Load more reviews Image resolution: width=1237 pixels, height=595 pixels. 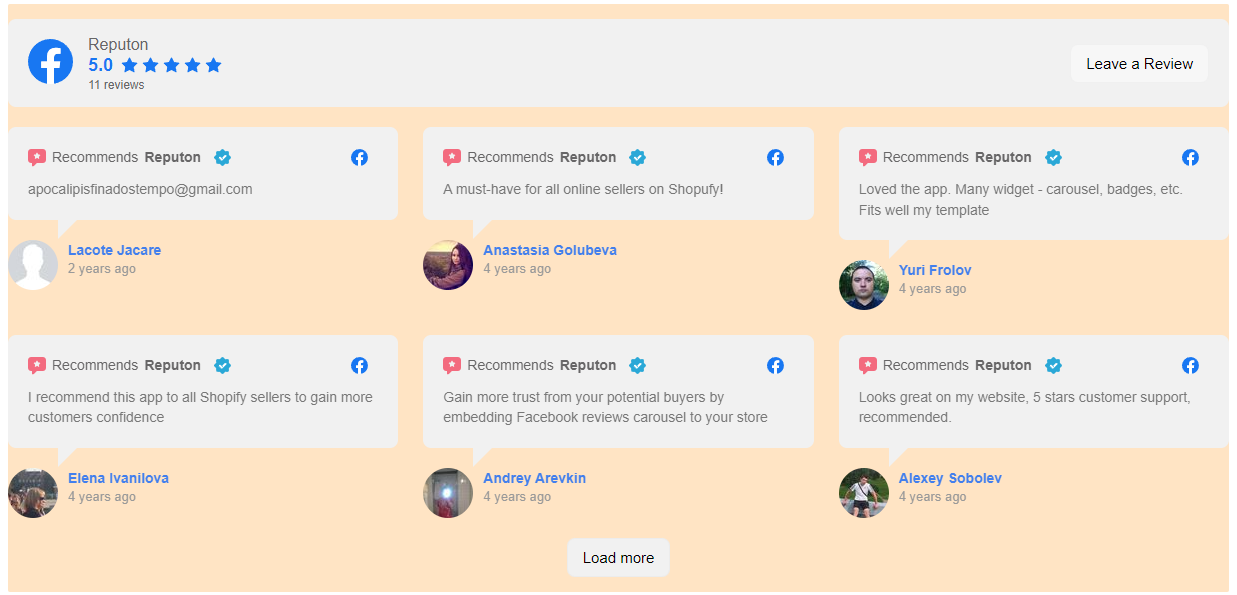pyautogui.click(x=618, y=557)
